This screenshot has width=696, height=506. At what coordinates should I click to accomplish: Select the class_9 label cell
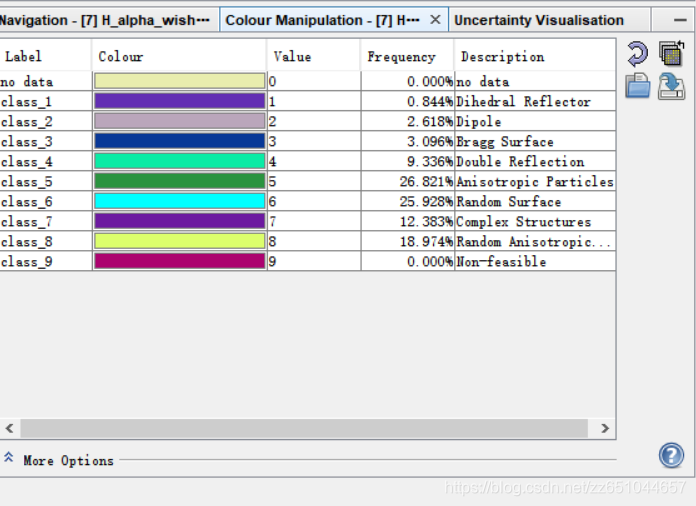[x=46, y=261]
